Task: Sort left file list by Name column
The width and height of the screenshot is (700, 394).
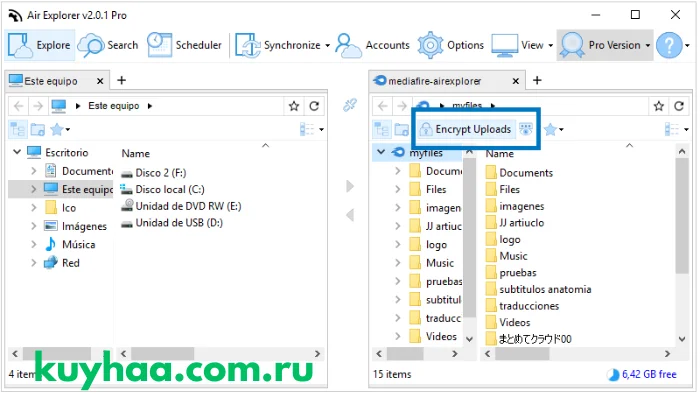Action: coord(136,153)
